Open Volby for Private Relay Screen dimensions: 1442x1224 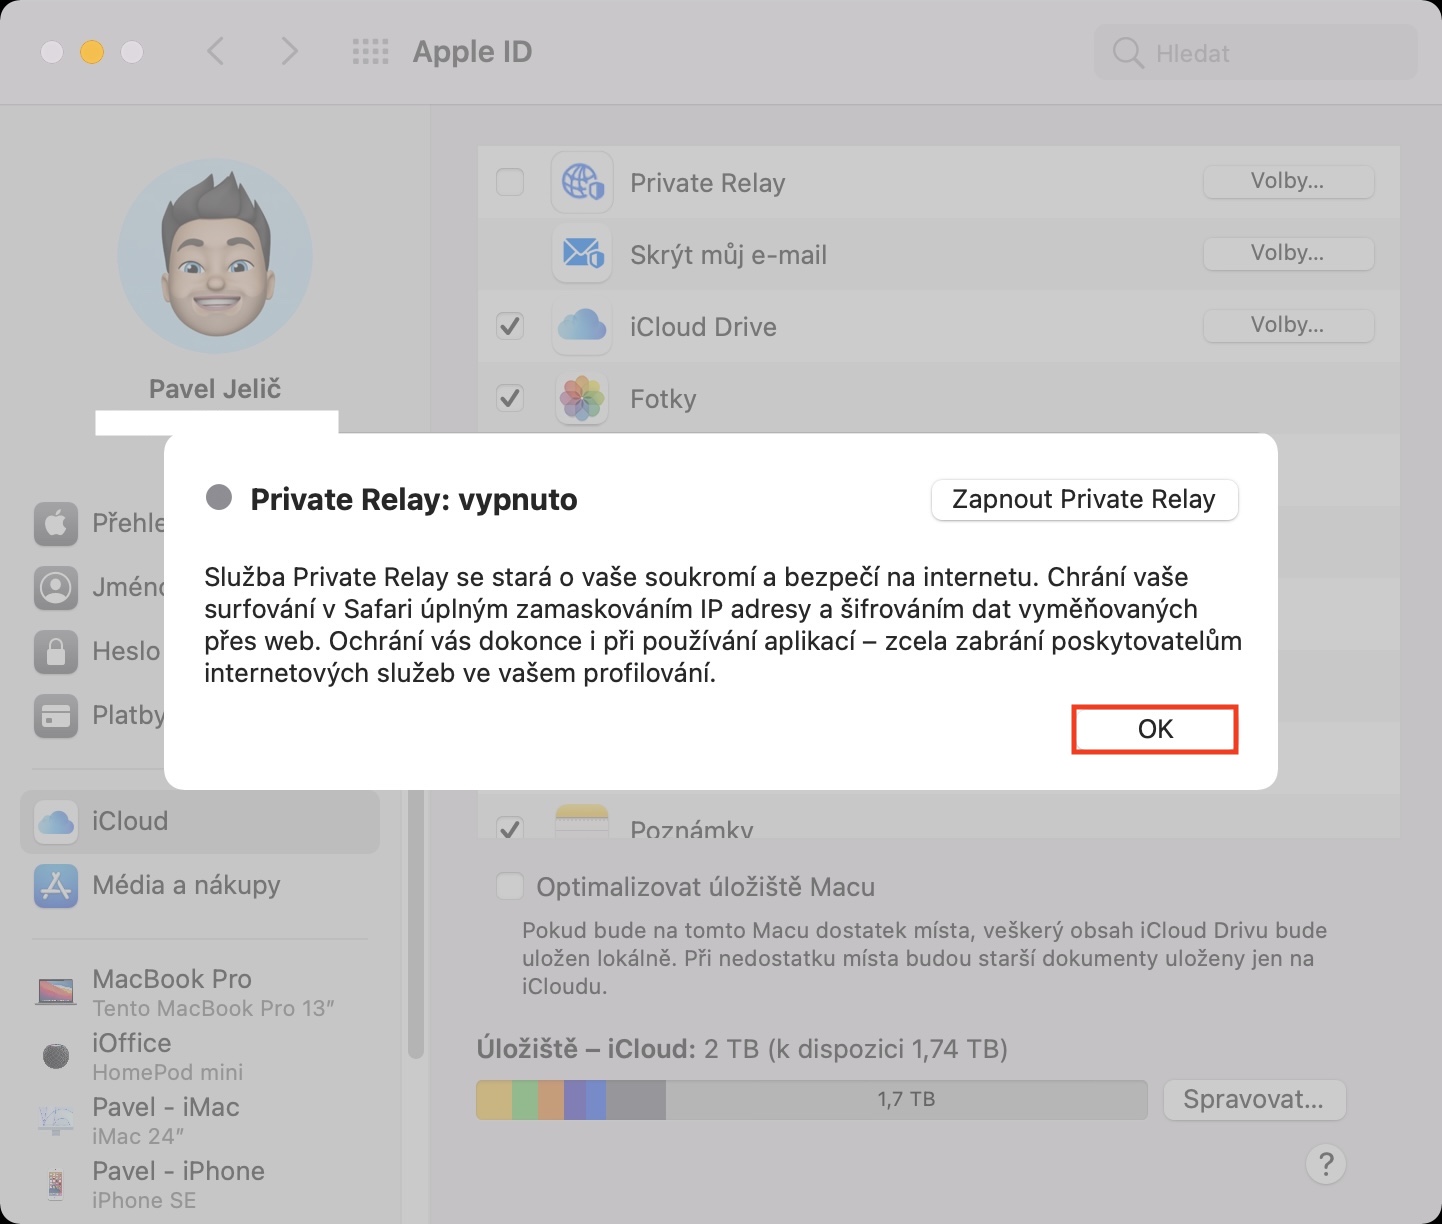1288,182
